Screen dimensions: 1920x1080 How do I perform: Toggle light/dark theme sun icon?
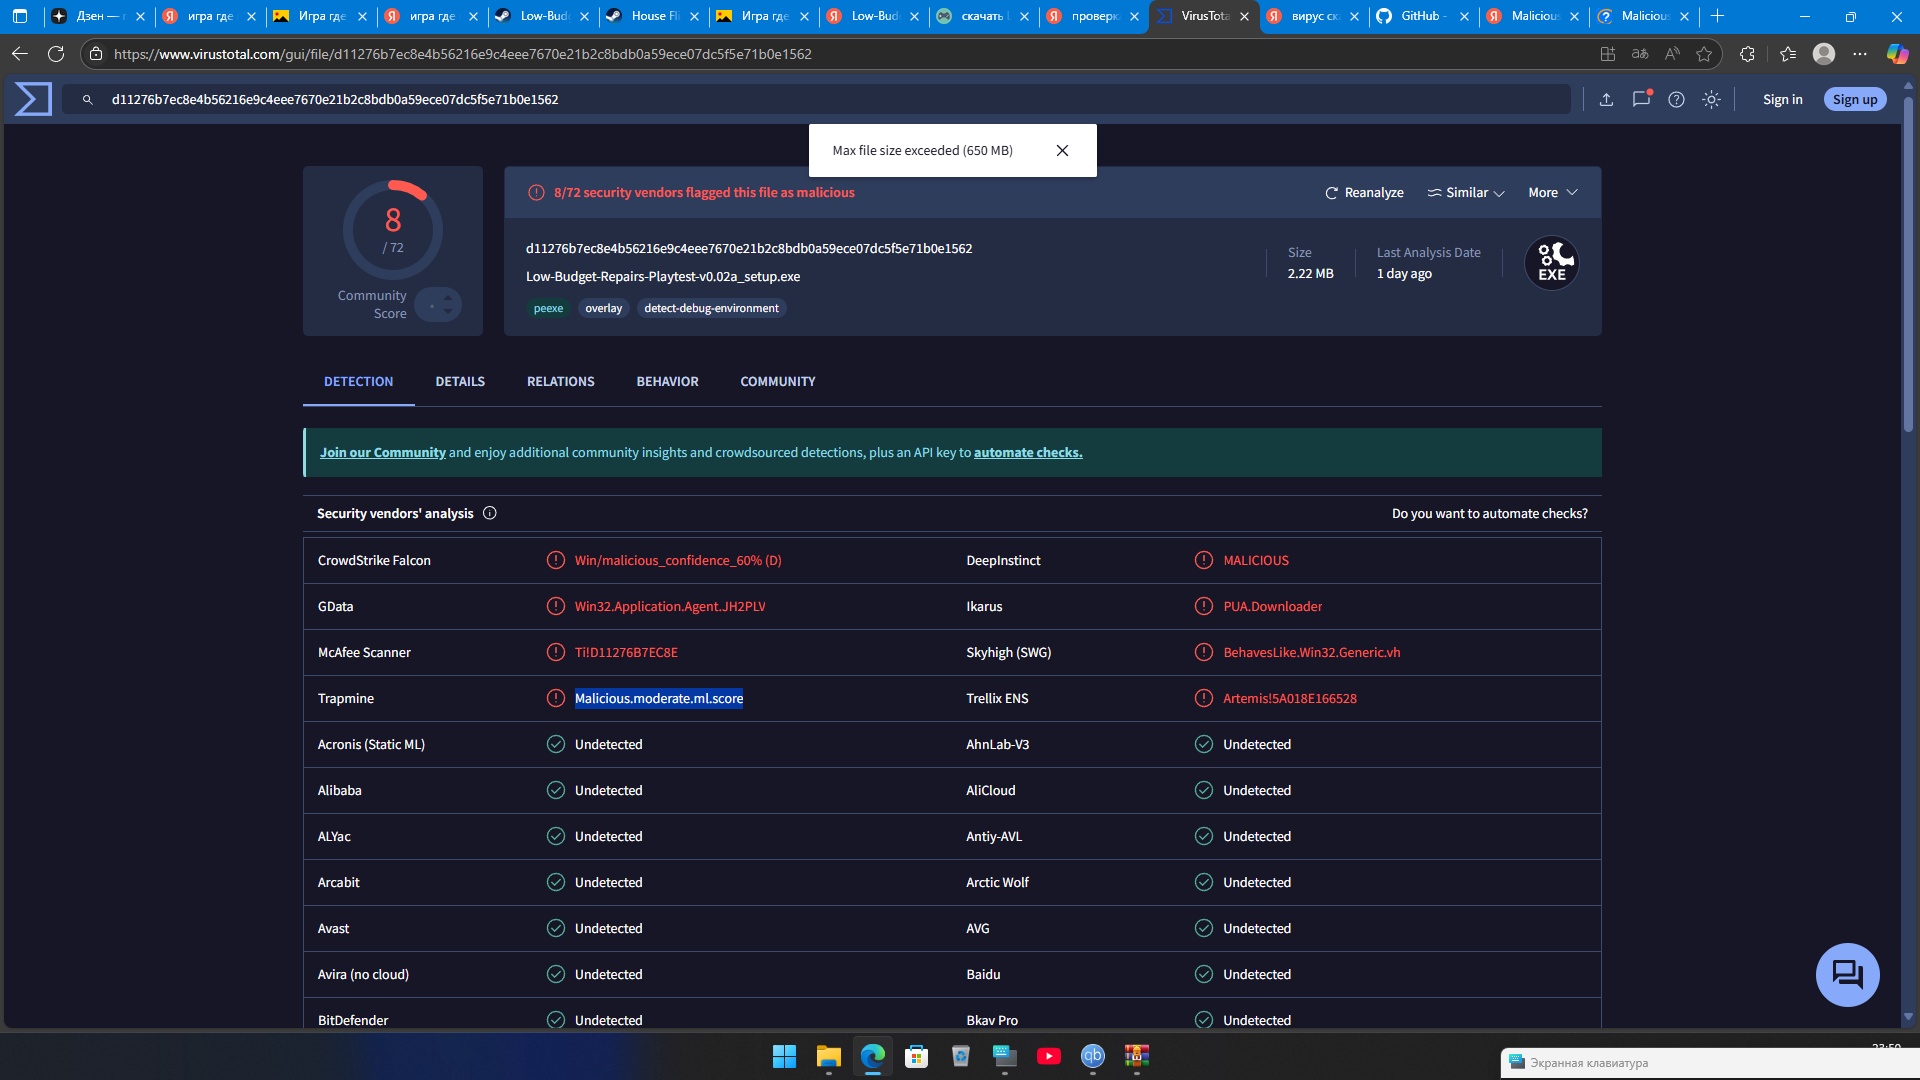(1712, 99)
